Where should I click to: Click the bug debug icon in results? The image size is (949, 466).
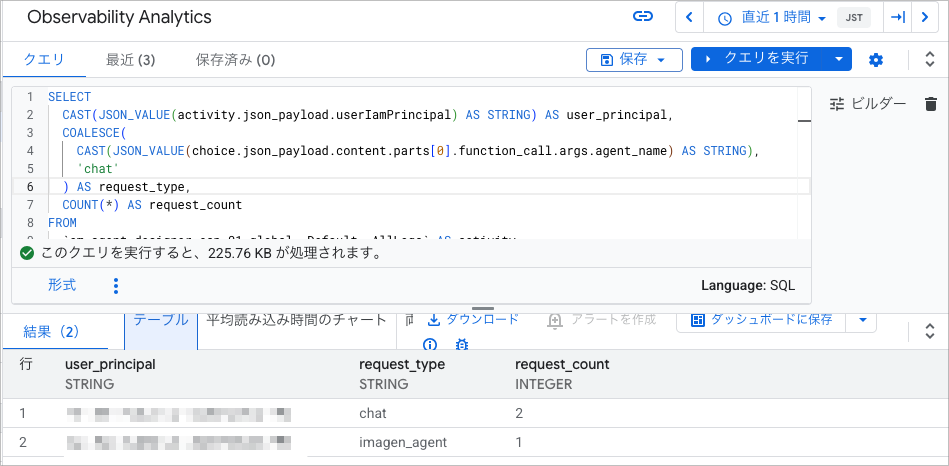tap(462, 344)
